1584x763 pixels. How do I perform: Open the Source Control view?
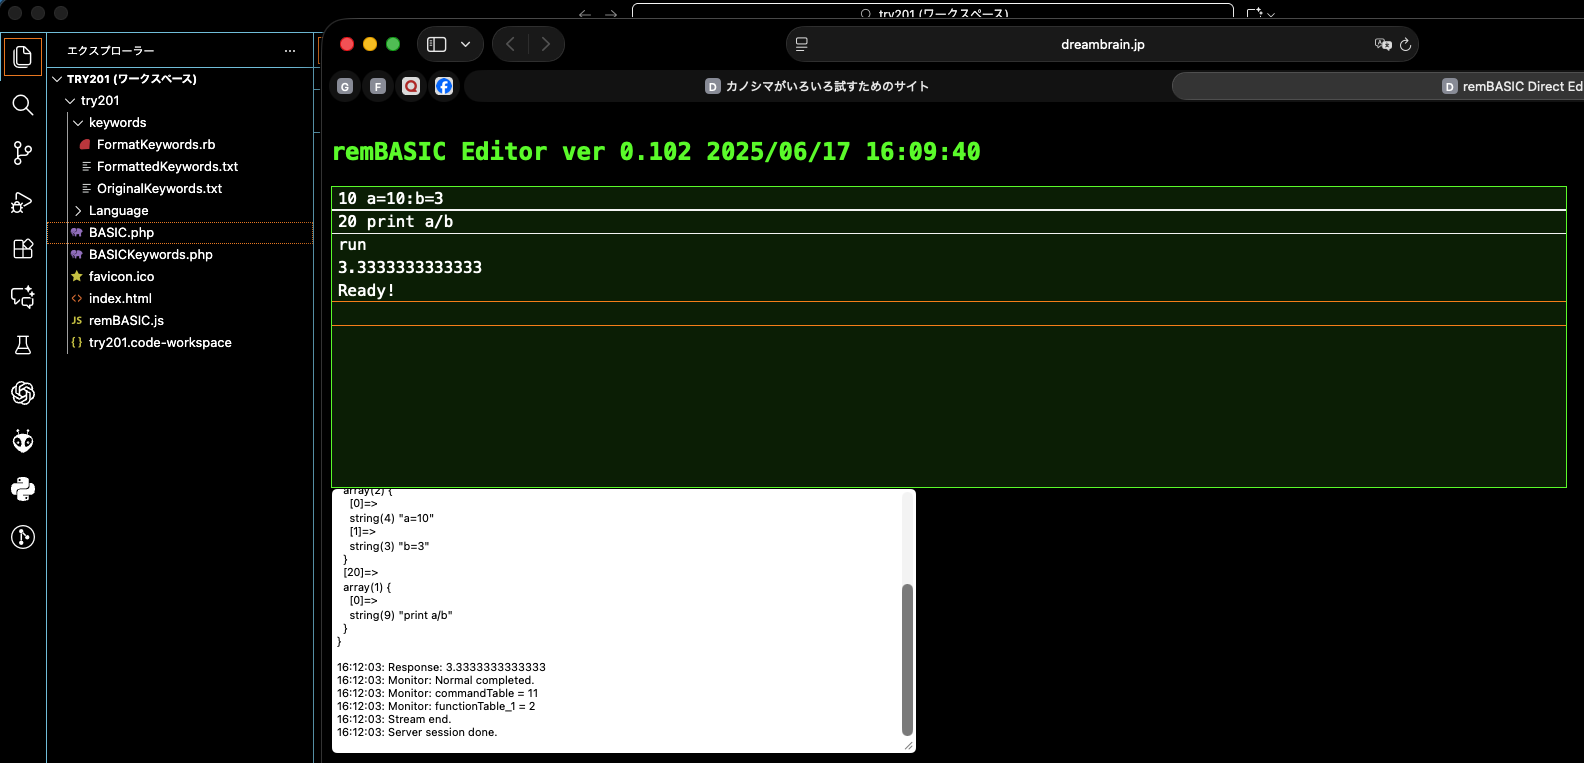(x=22, y=153)
